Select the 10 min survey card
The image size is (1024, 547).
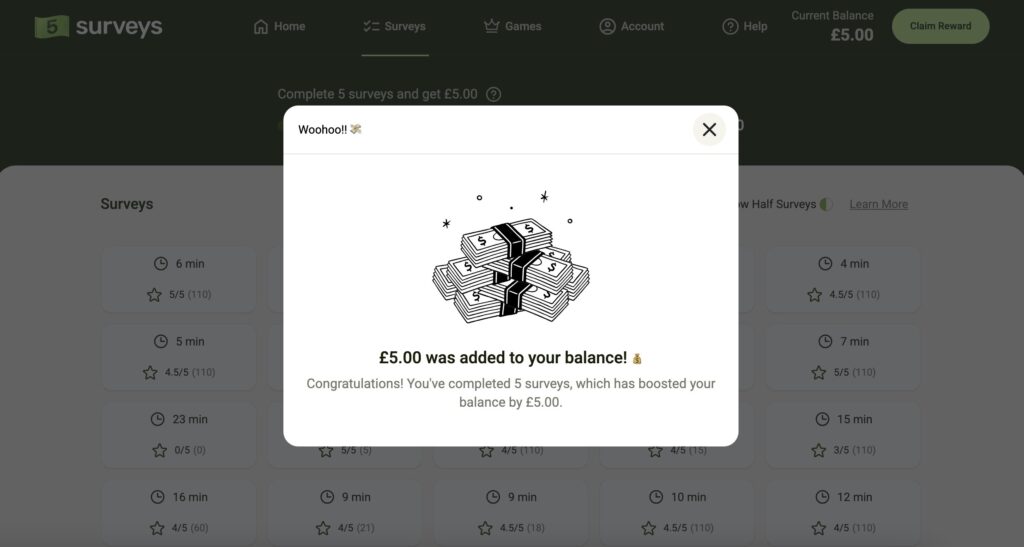point(677,511)
